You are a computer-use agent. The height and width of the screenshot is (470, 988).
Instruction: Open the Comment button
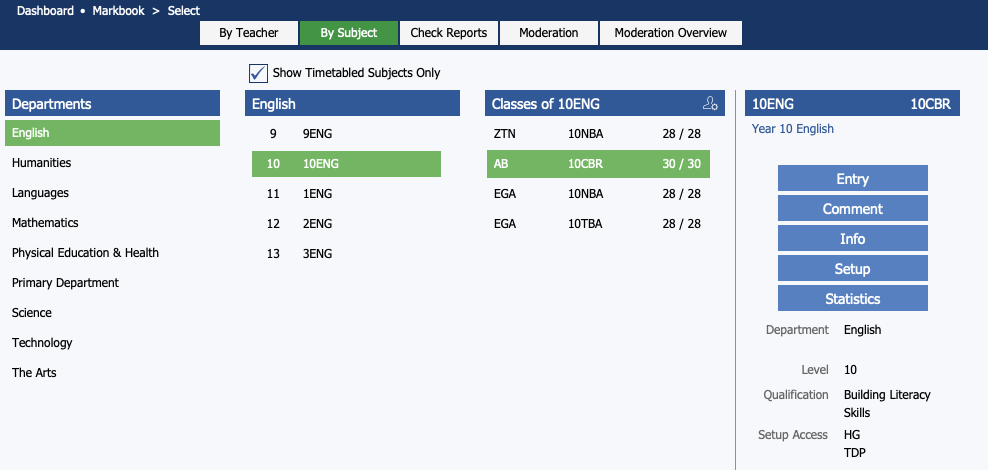point(852,209)
